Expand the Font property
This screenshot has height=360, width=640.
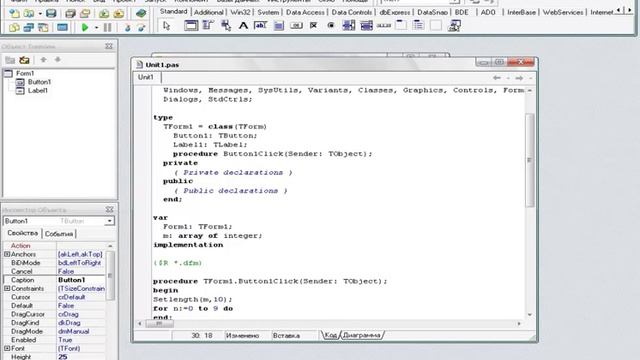tap(7, 349)
